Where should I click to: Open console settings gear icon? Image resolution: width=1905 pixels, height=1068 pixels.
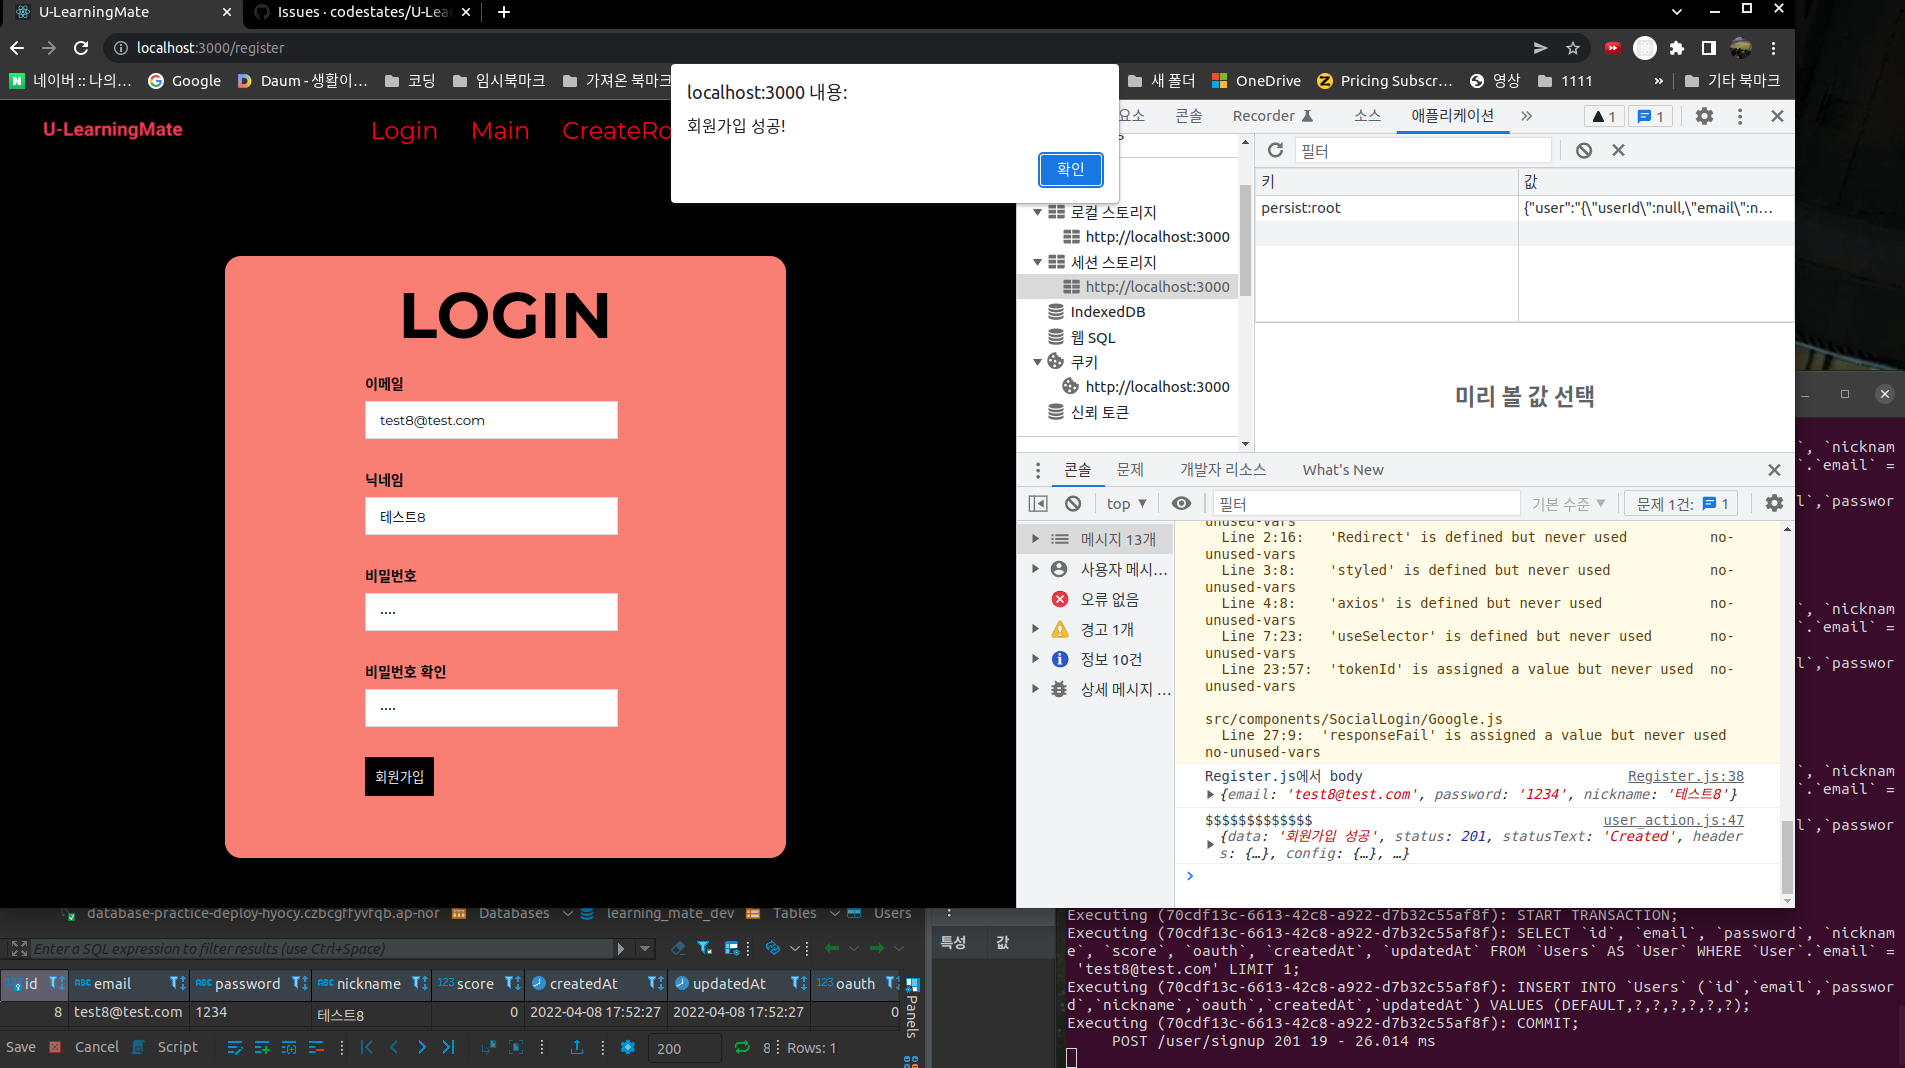tap(1774, 503)
